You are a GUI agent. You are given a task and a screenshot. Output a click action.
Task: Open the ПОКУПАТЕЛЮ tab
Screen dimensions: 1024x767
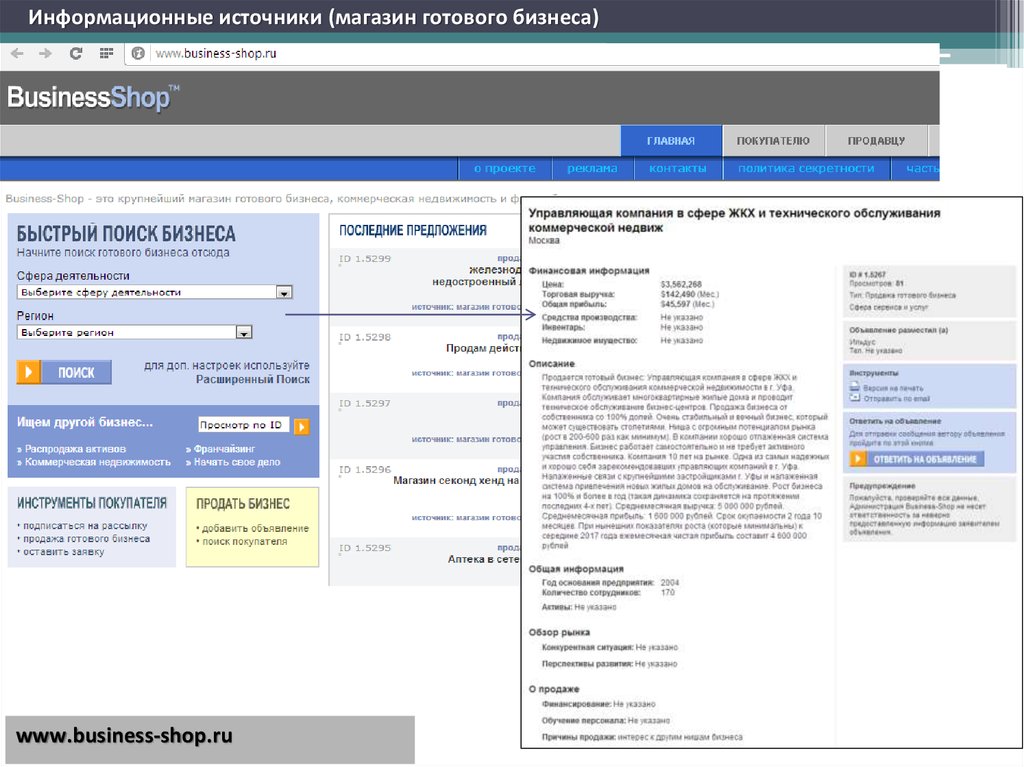pos(773,141)
